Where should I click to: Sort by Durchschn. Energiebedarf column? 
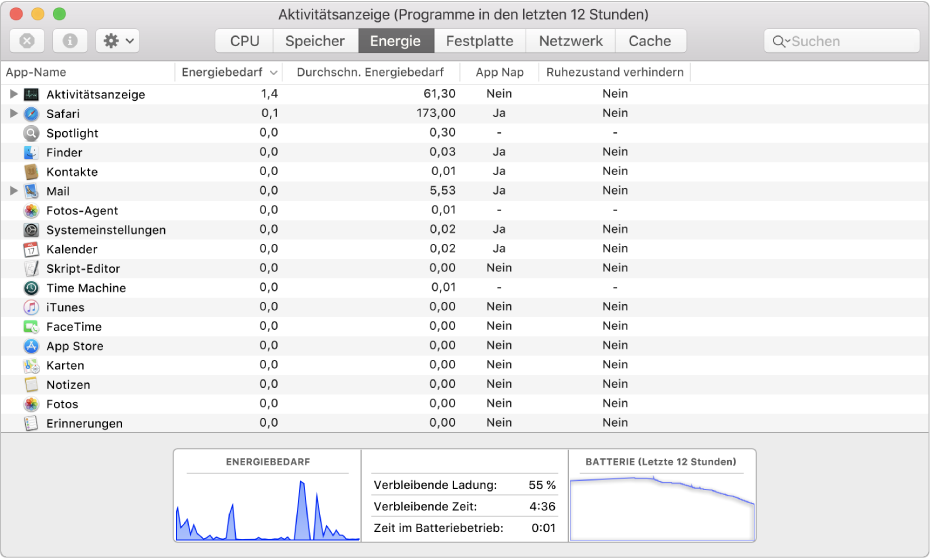coord(370,72)
